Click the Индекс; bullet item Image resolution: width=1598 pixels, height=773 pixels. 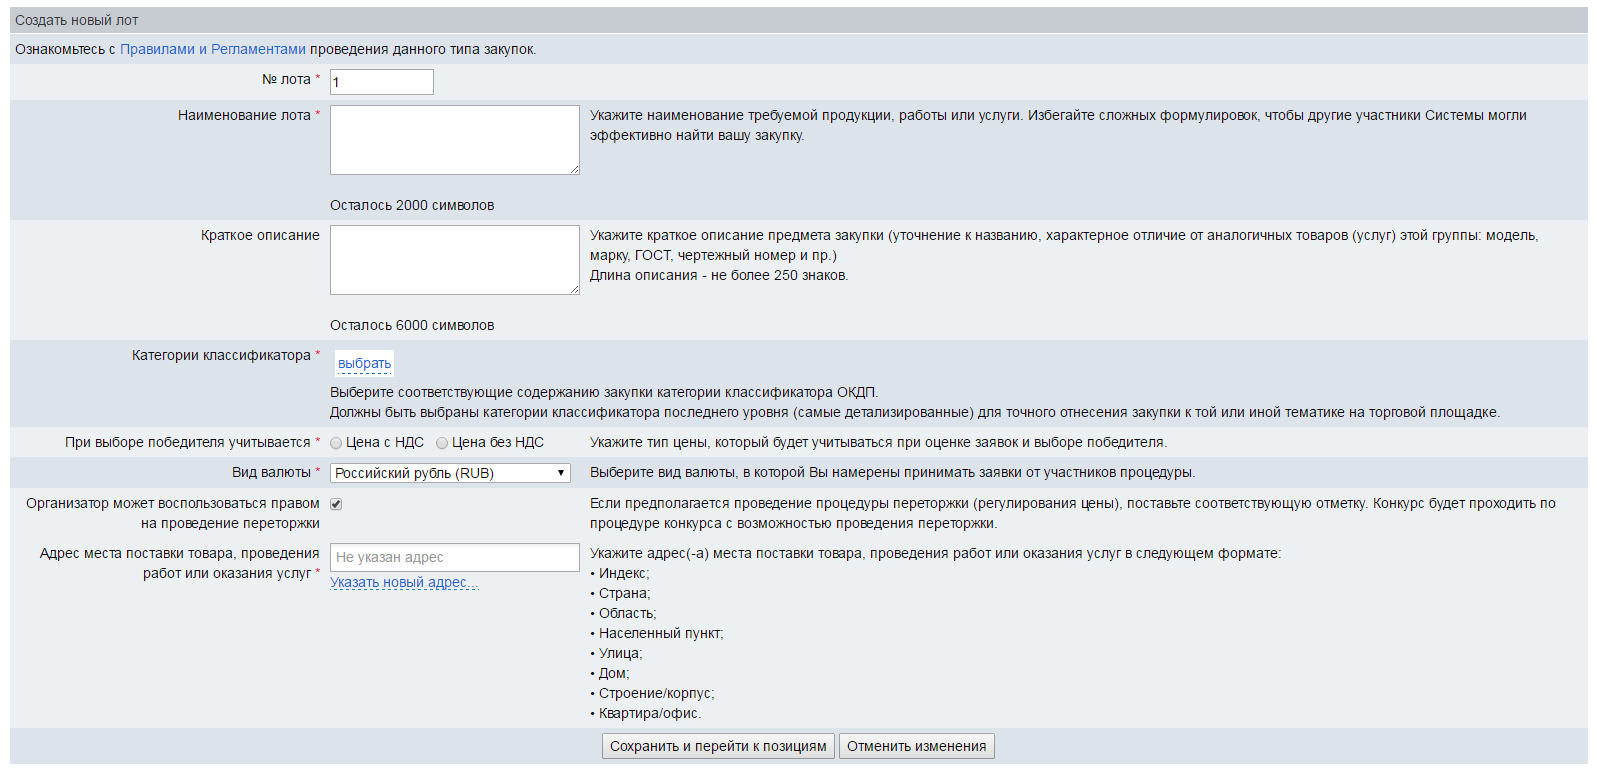[620, 573]
